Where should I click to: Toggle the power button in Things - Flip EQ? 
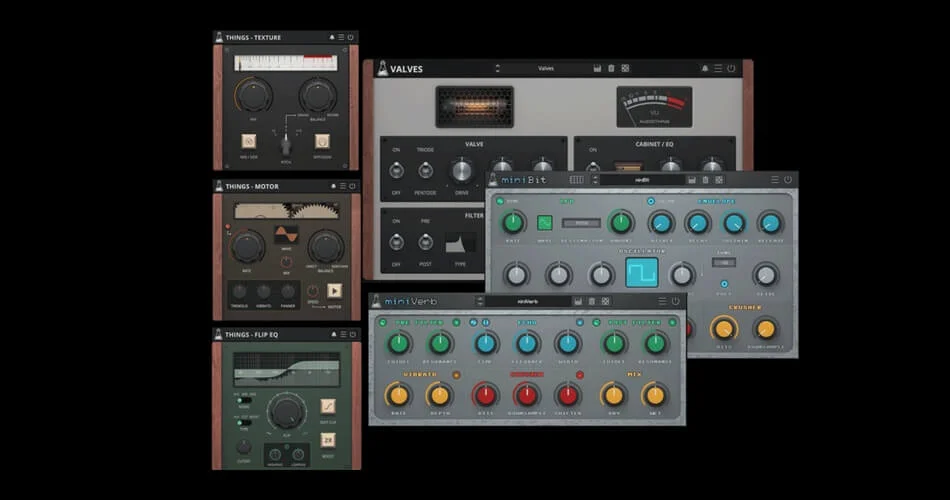(x=353, y=335)
